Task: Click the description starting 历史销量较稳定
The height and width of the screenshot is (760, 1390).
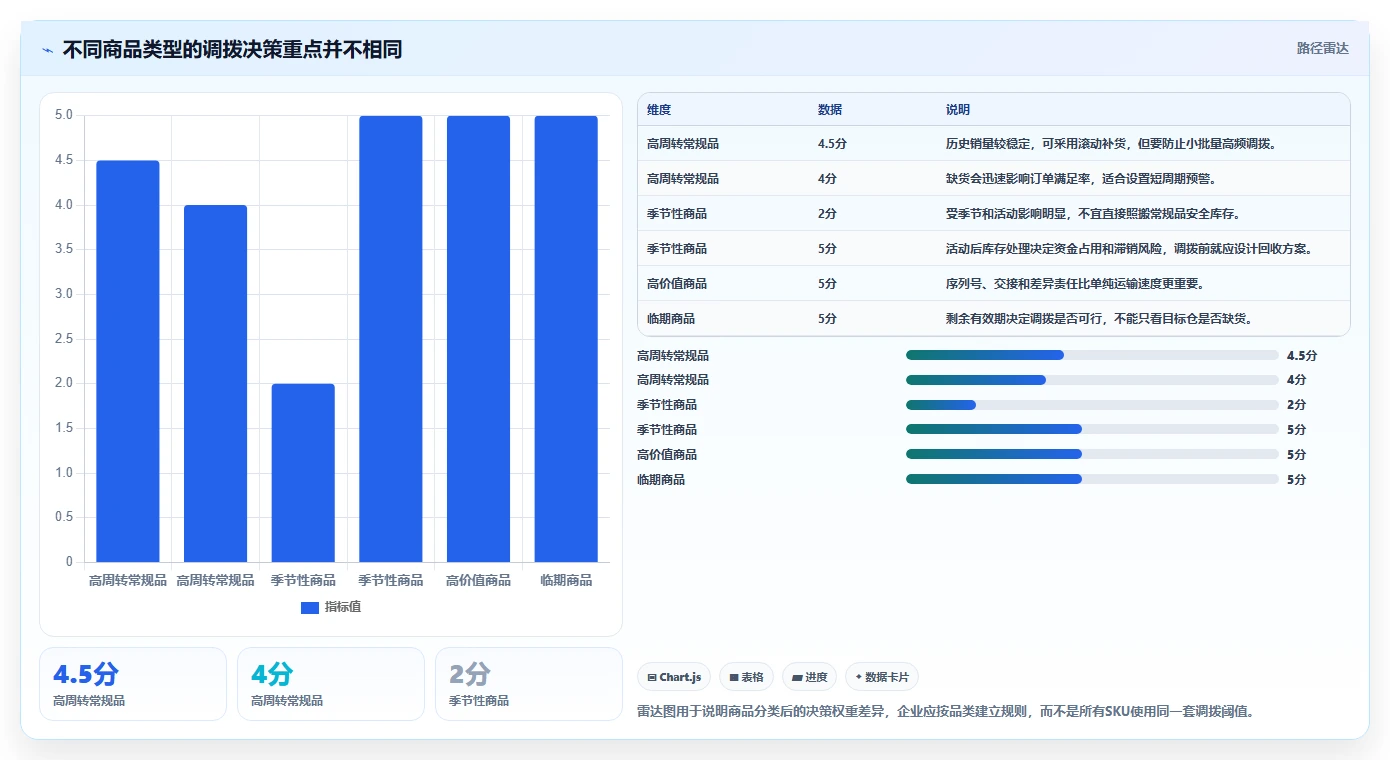Action: pos(1110,144)
